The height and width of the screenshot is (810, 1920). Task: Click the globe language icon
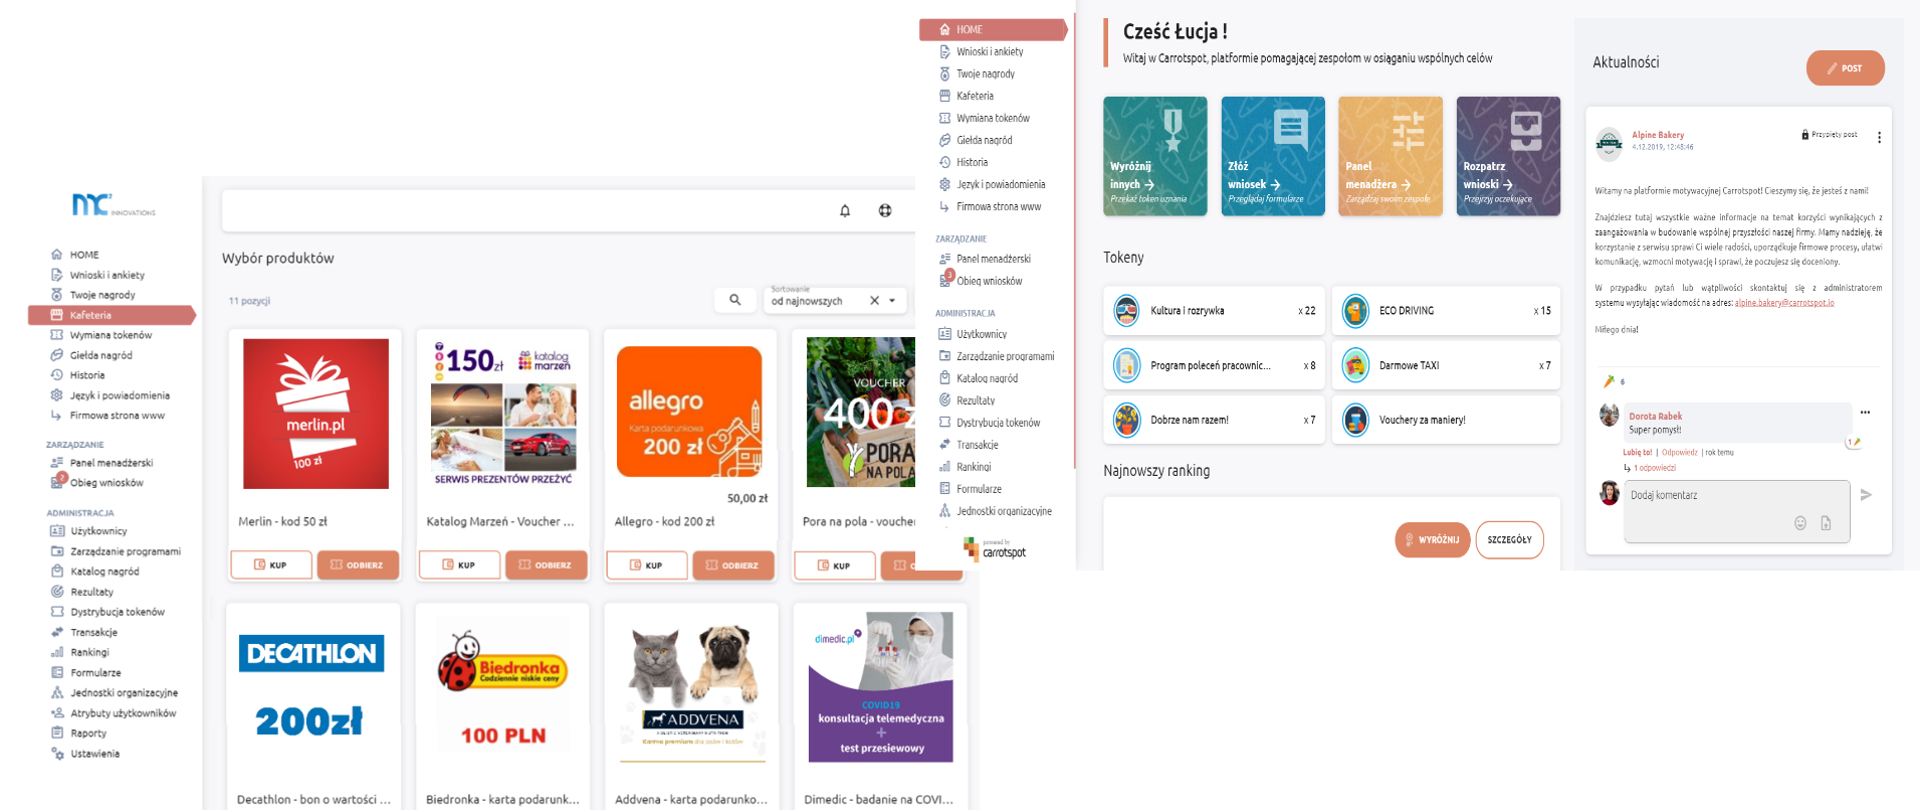[x=885, y=211]
